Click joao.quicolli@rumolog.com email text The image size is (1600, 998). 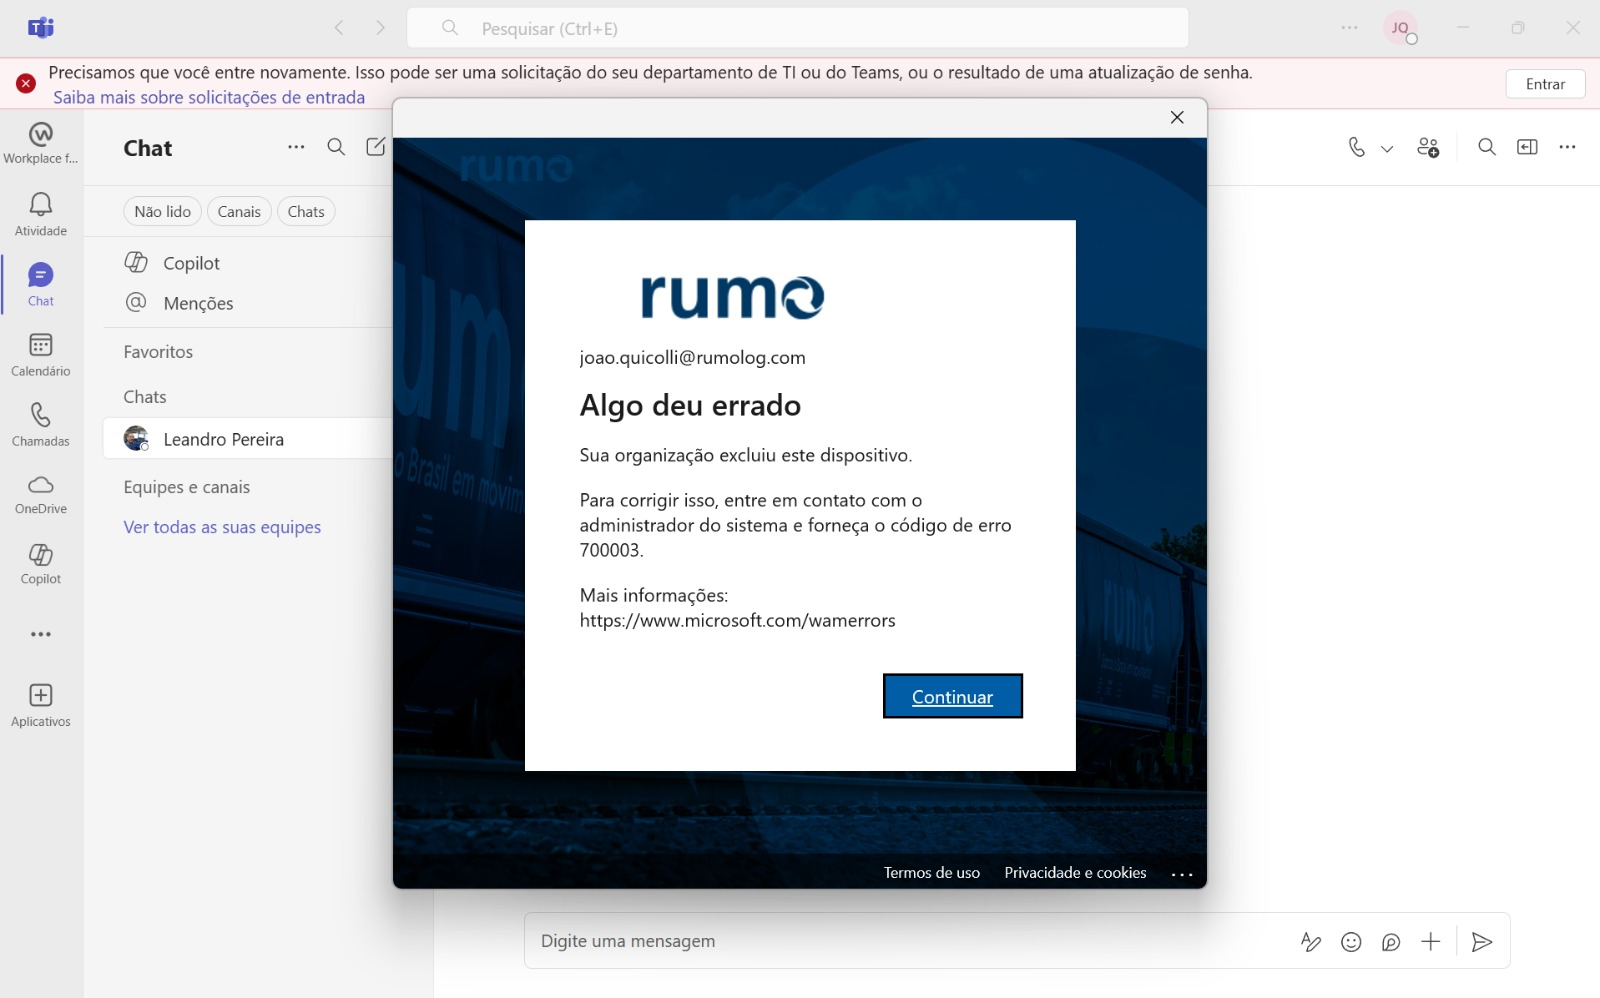692,358
